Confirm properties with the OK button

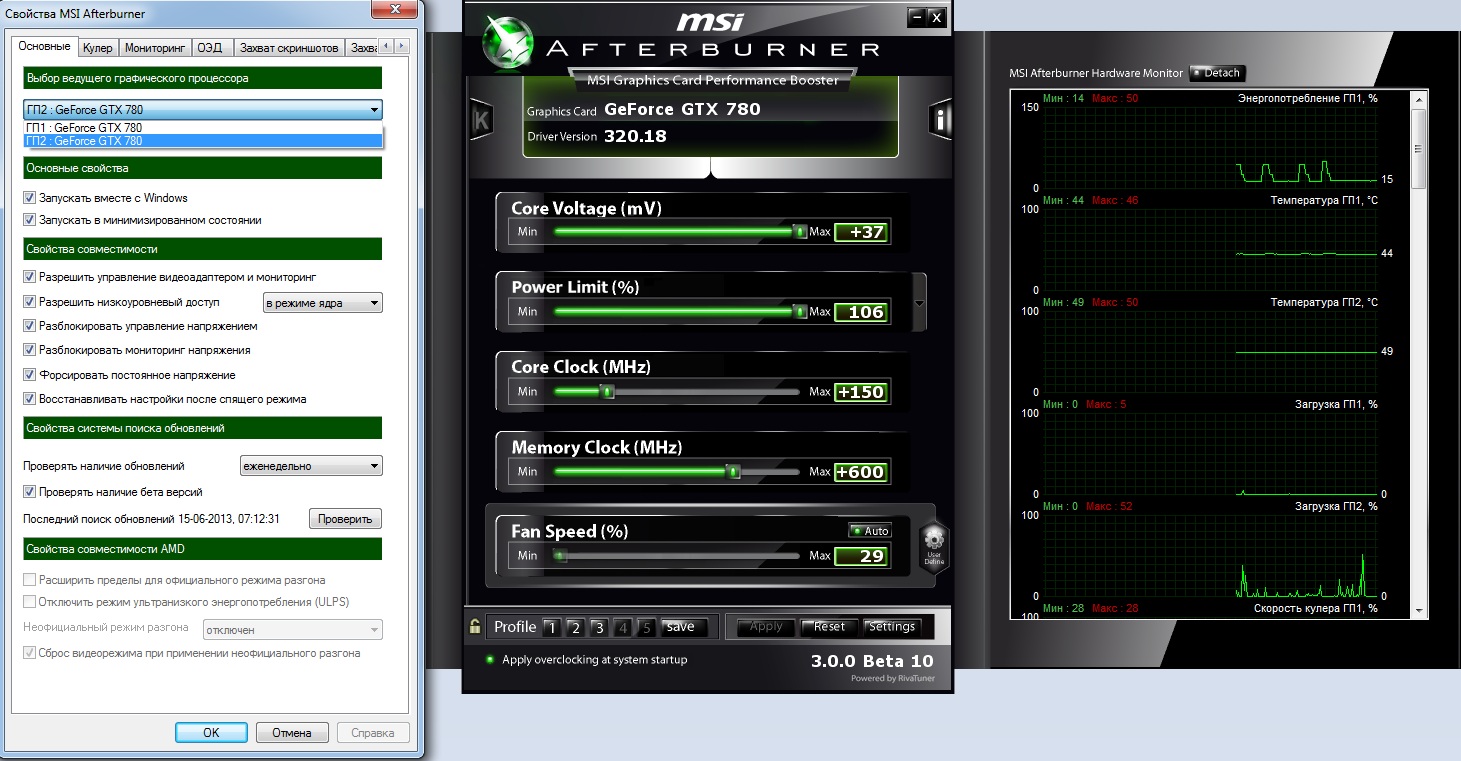211,732
